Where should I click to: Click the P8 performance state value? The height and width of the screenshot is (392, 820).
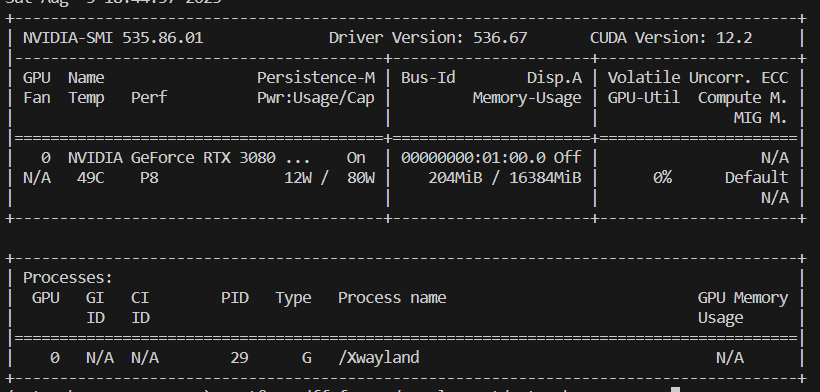[149, 178]
